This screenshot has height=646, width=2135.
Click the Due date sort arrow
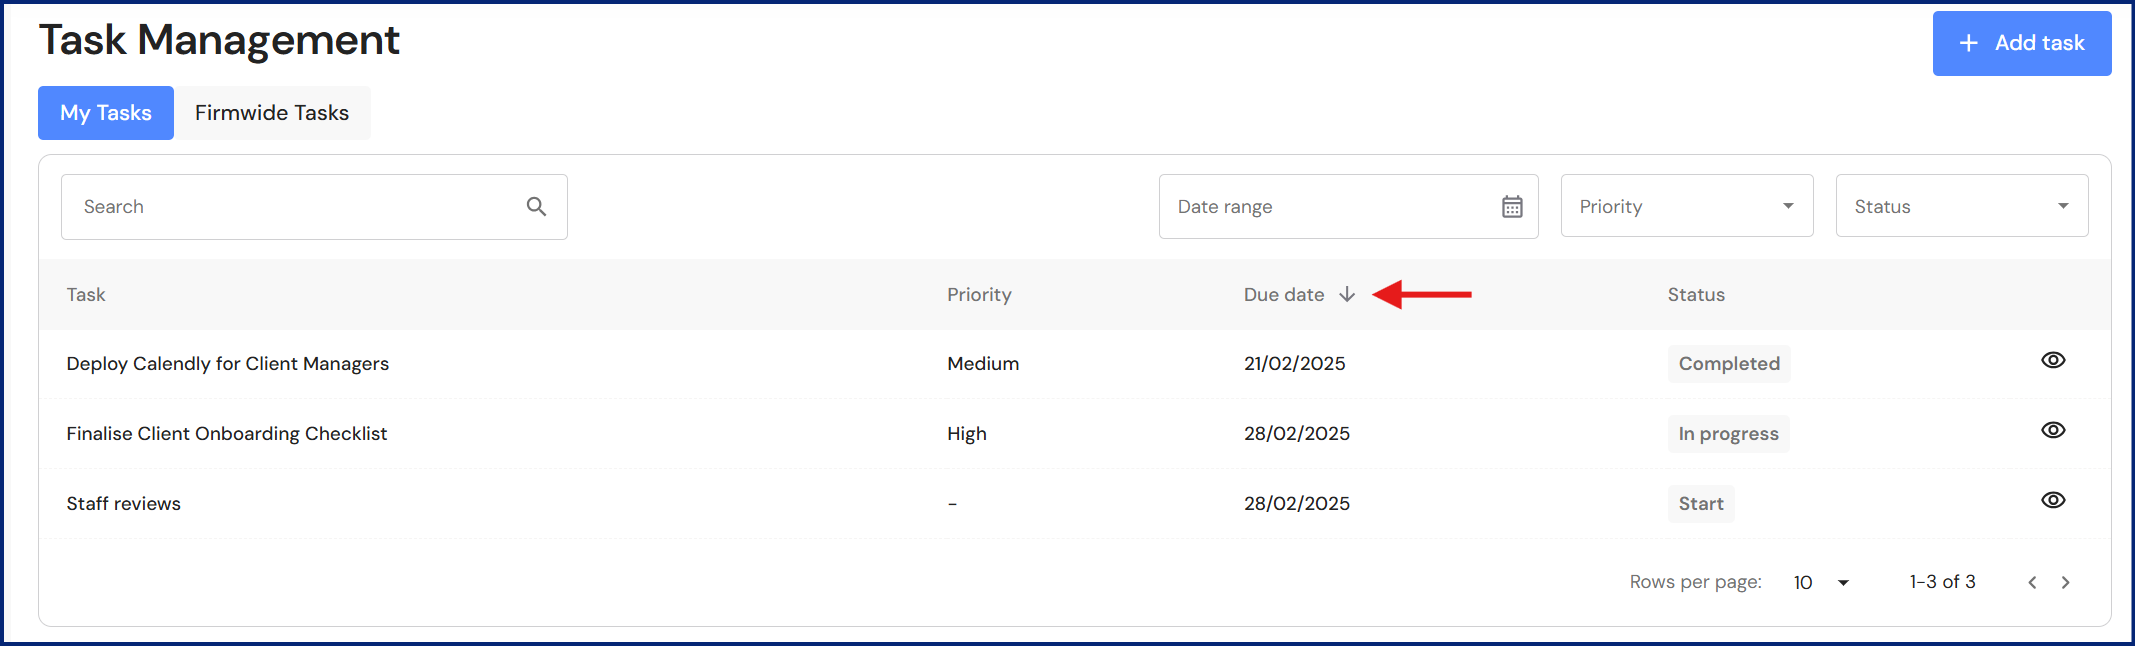click(1347, 294)
